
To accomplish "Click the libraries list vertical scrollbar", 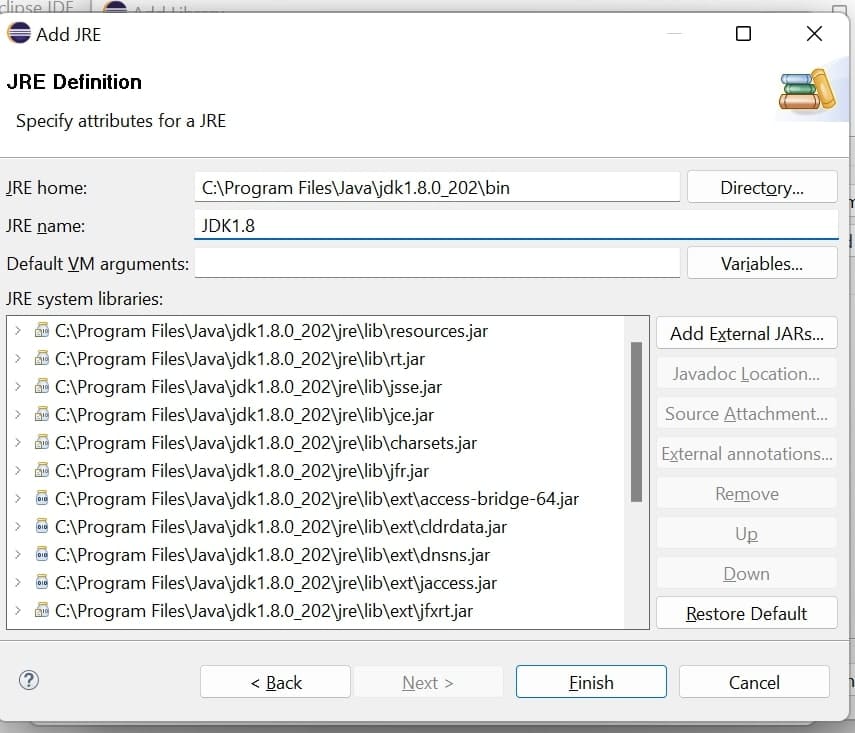I will coord(636,420).
